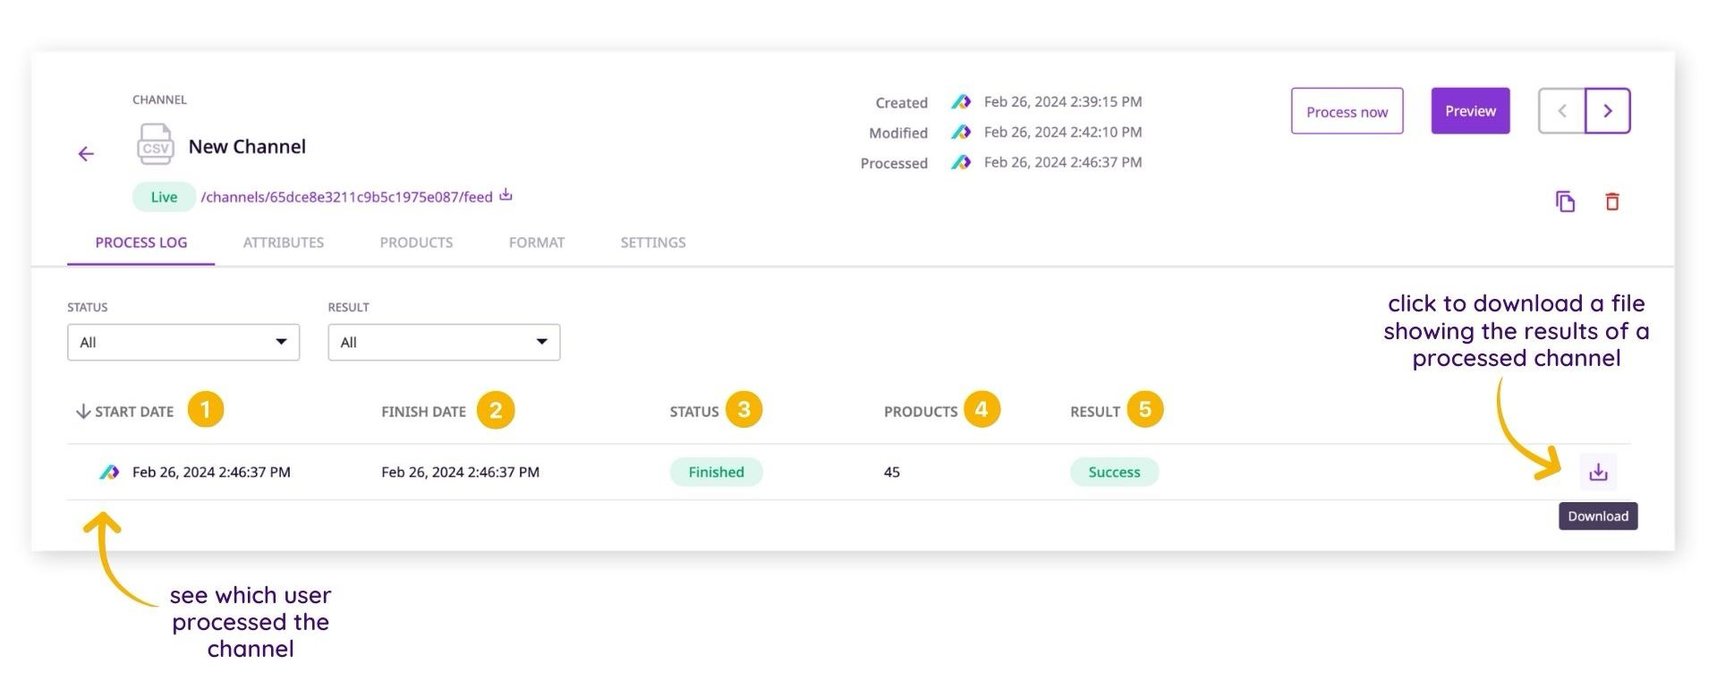This screenshot has height=690, width=1717.
Task: Open the Settings tab
Action: [653, 243]
